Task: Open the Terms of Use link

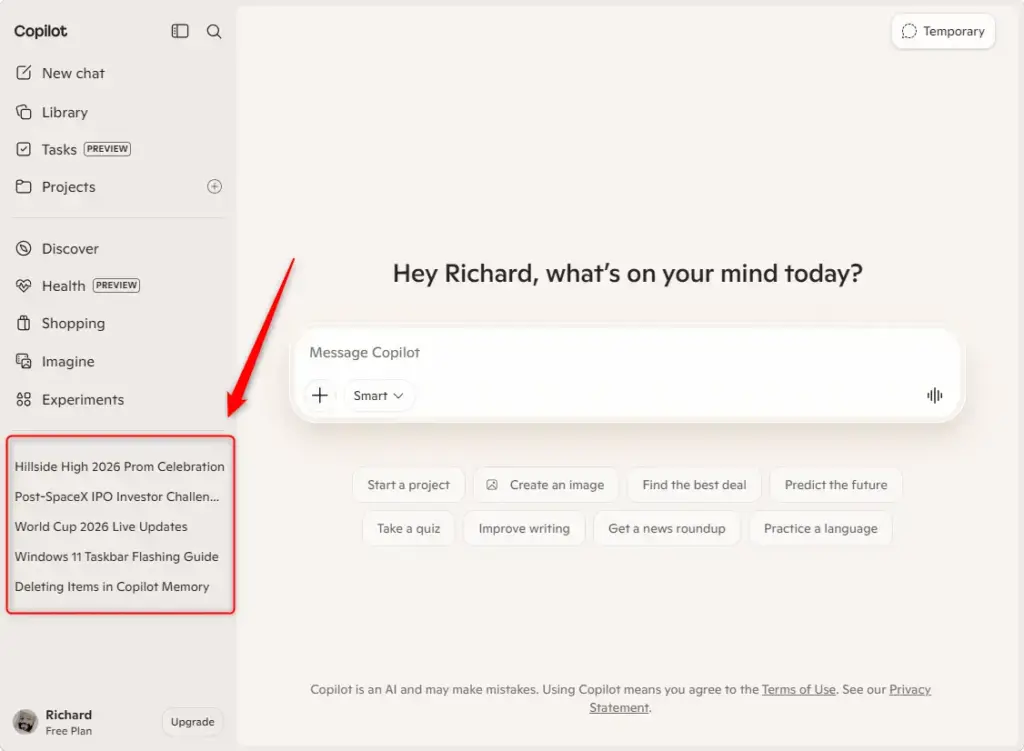Action: (x=799, y=690)
